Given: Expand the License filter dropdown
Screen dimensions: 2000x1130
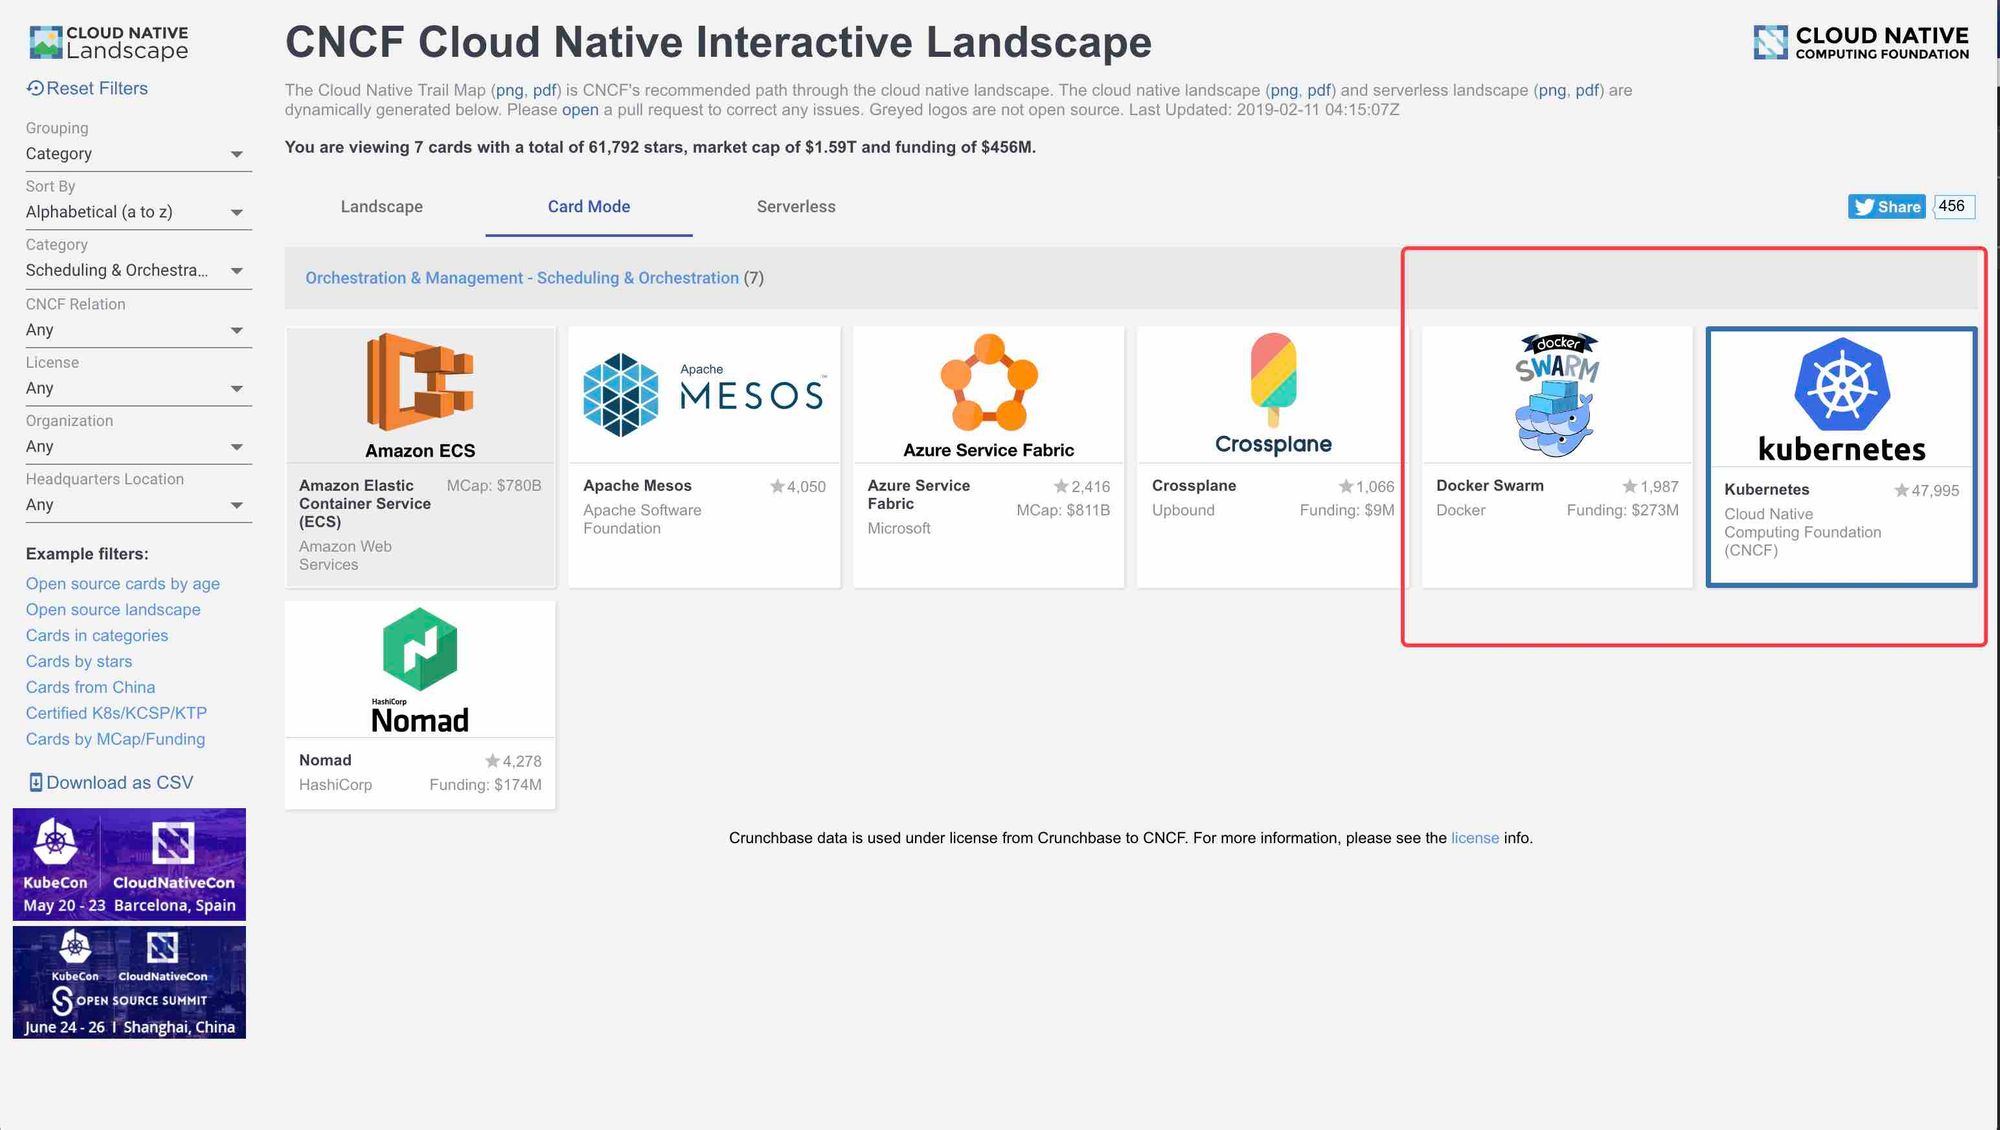Looking at the screenshot, I should point(135,388).
